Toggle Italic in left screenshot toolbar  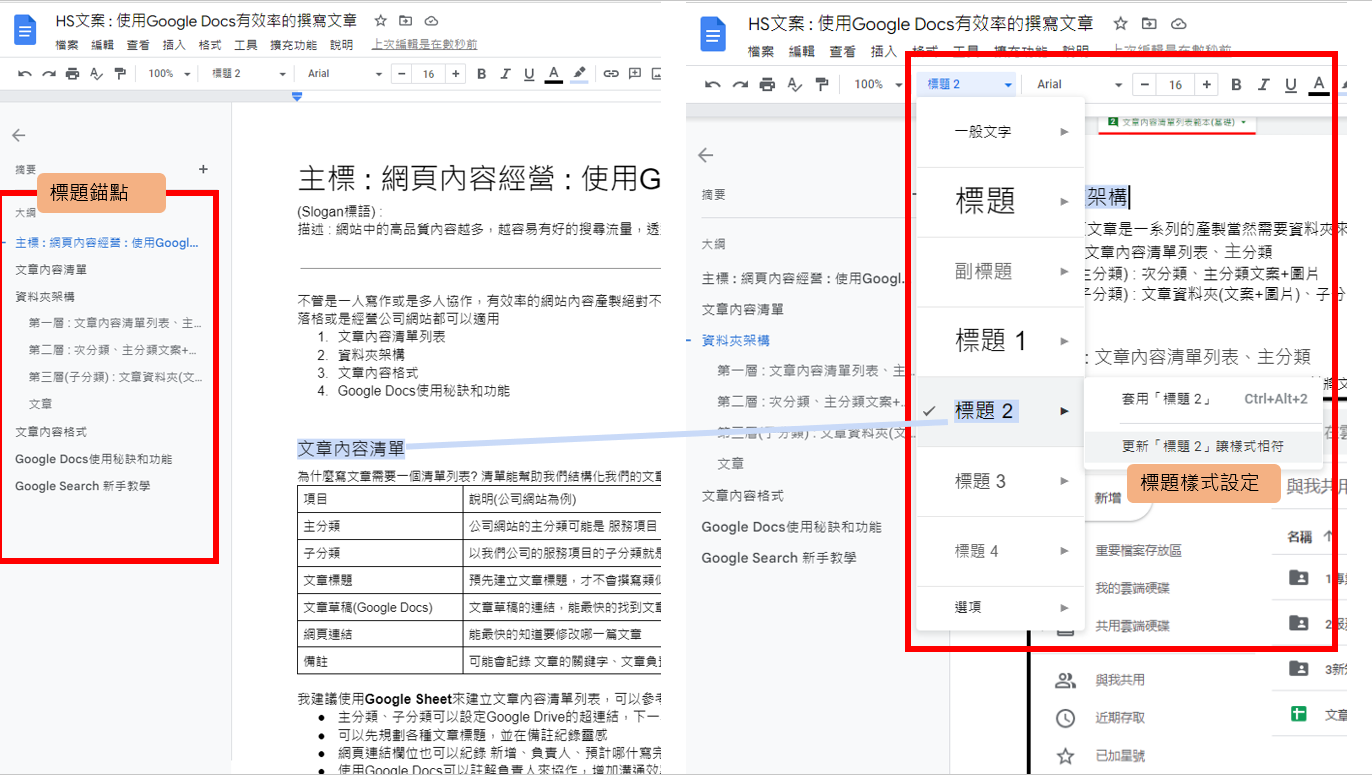505,74
